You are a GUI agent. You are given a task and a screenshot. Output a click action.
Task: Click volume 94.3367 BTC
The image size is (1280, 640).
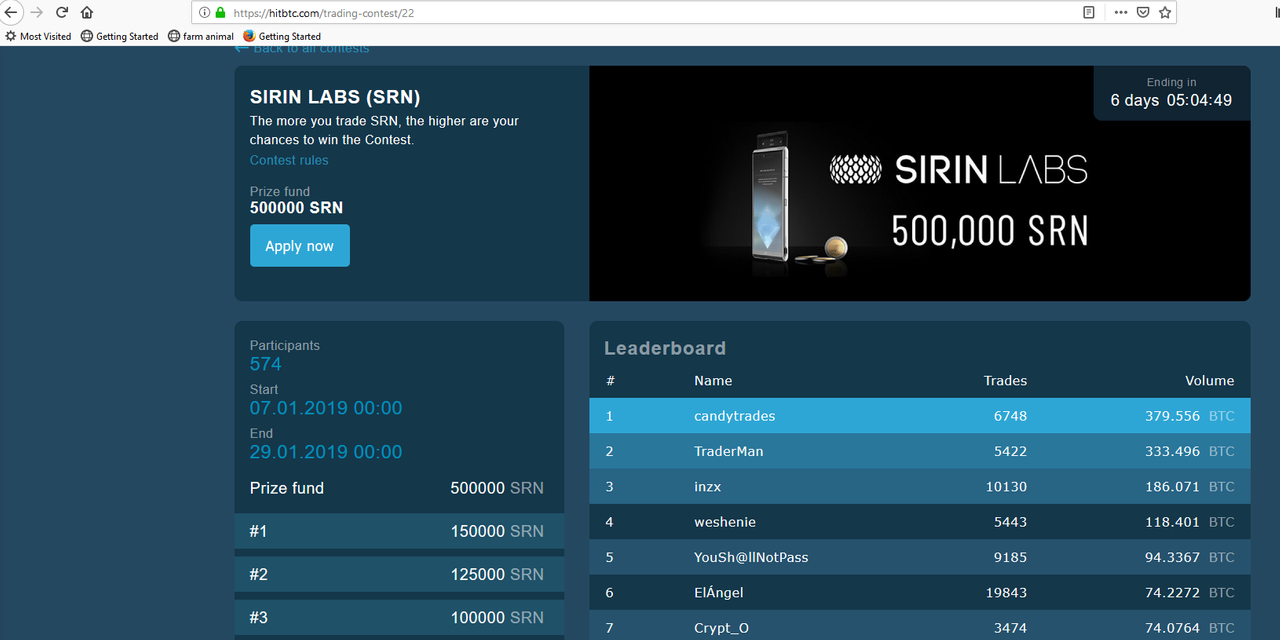pyautogui.click(x=1190, y=557)
